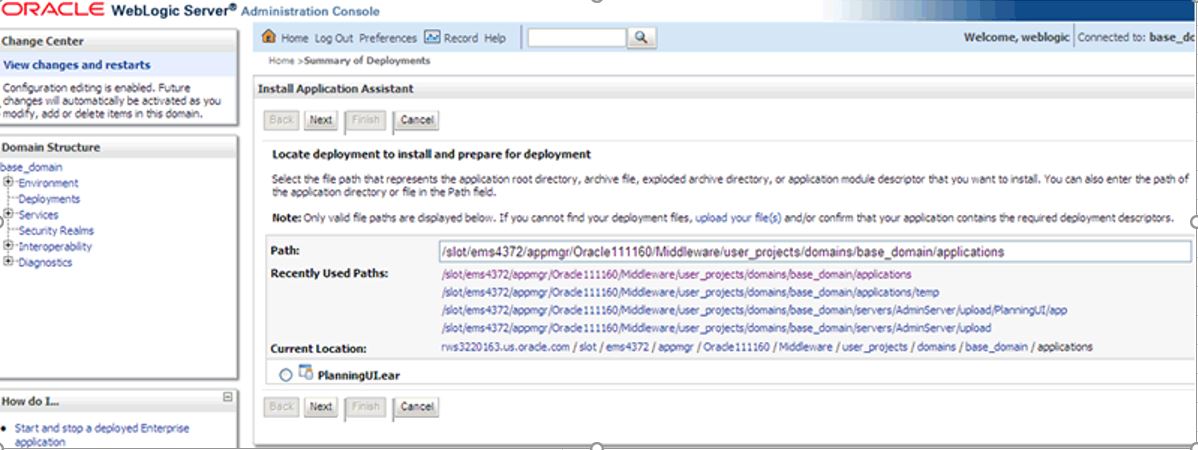1198x450 pixels.
Task: Open Help from the toolbar
Action: (x=495, y=38)
